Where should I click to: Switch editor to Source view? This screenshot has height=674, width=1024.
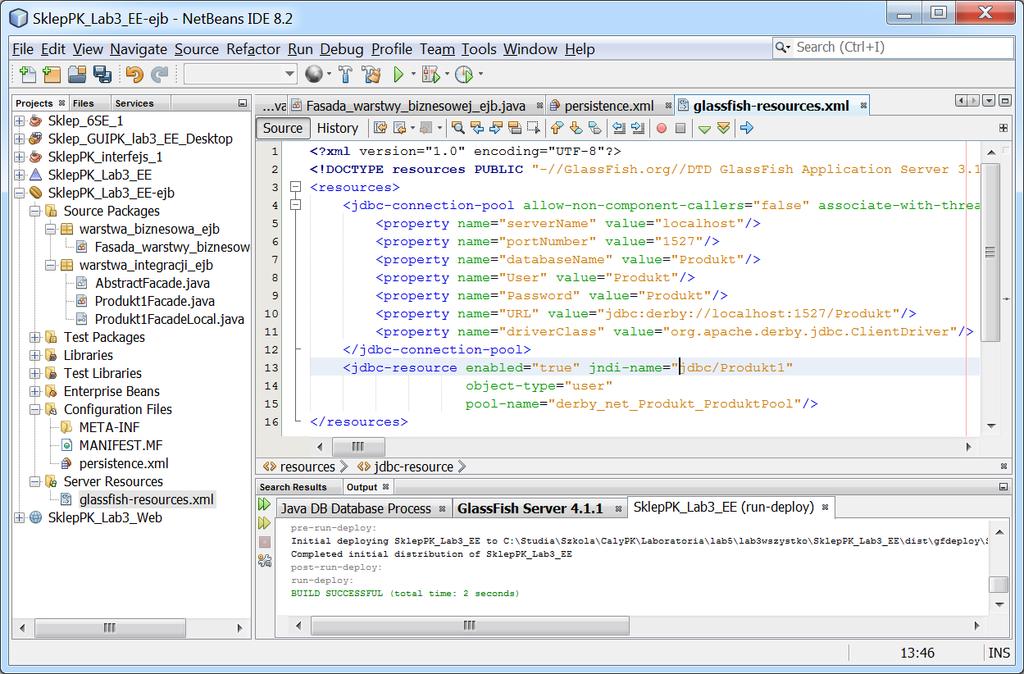(282, 128)
